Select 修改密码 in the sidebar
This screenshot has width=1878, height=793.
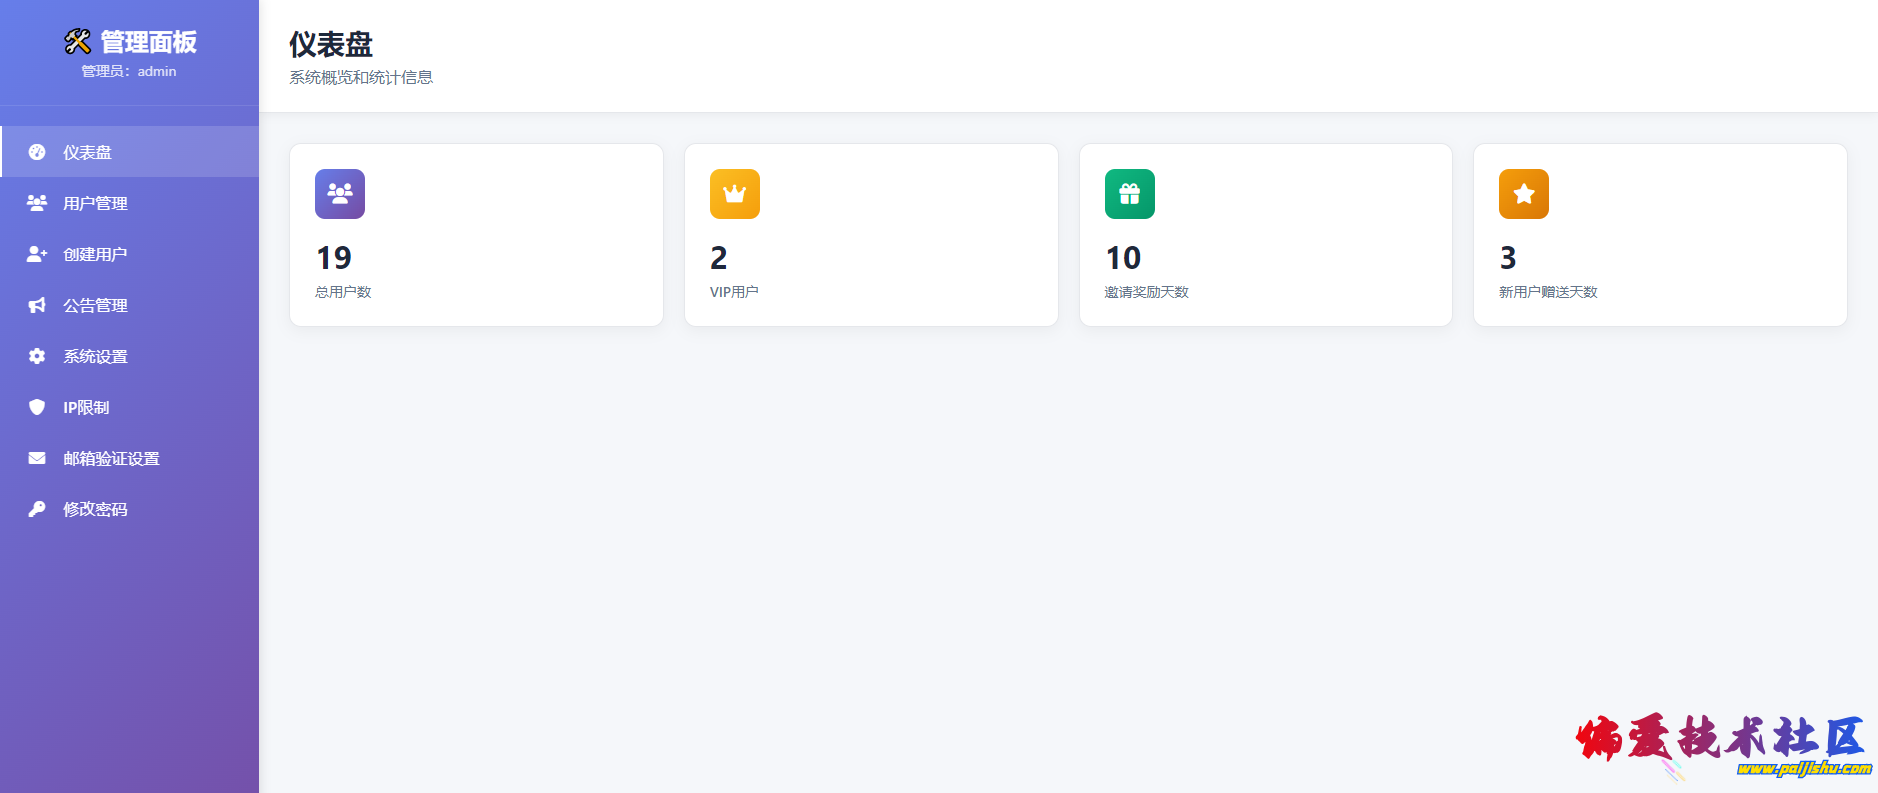95,509
